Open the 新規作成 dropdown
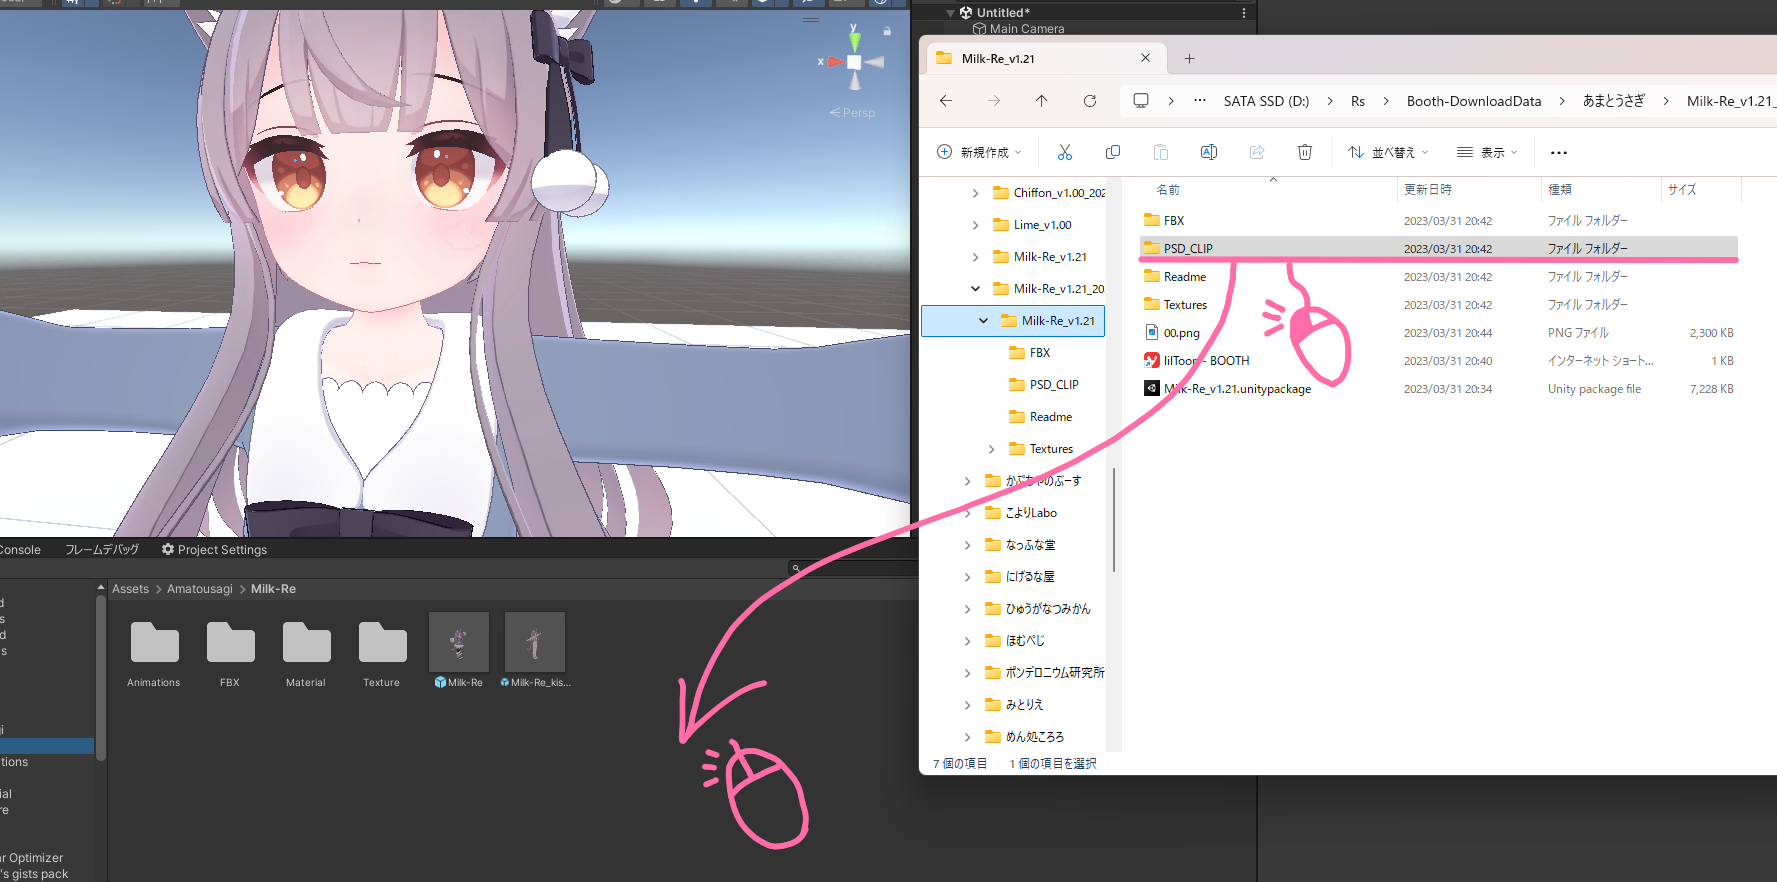The image size is (1777, 882). [979, 152]
